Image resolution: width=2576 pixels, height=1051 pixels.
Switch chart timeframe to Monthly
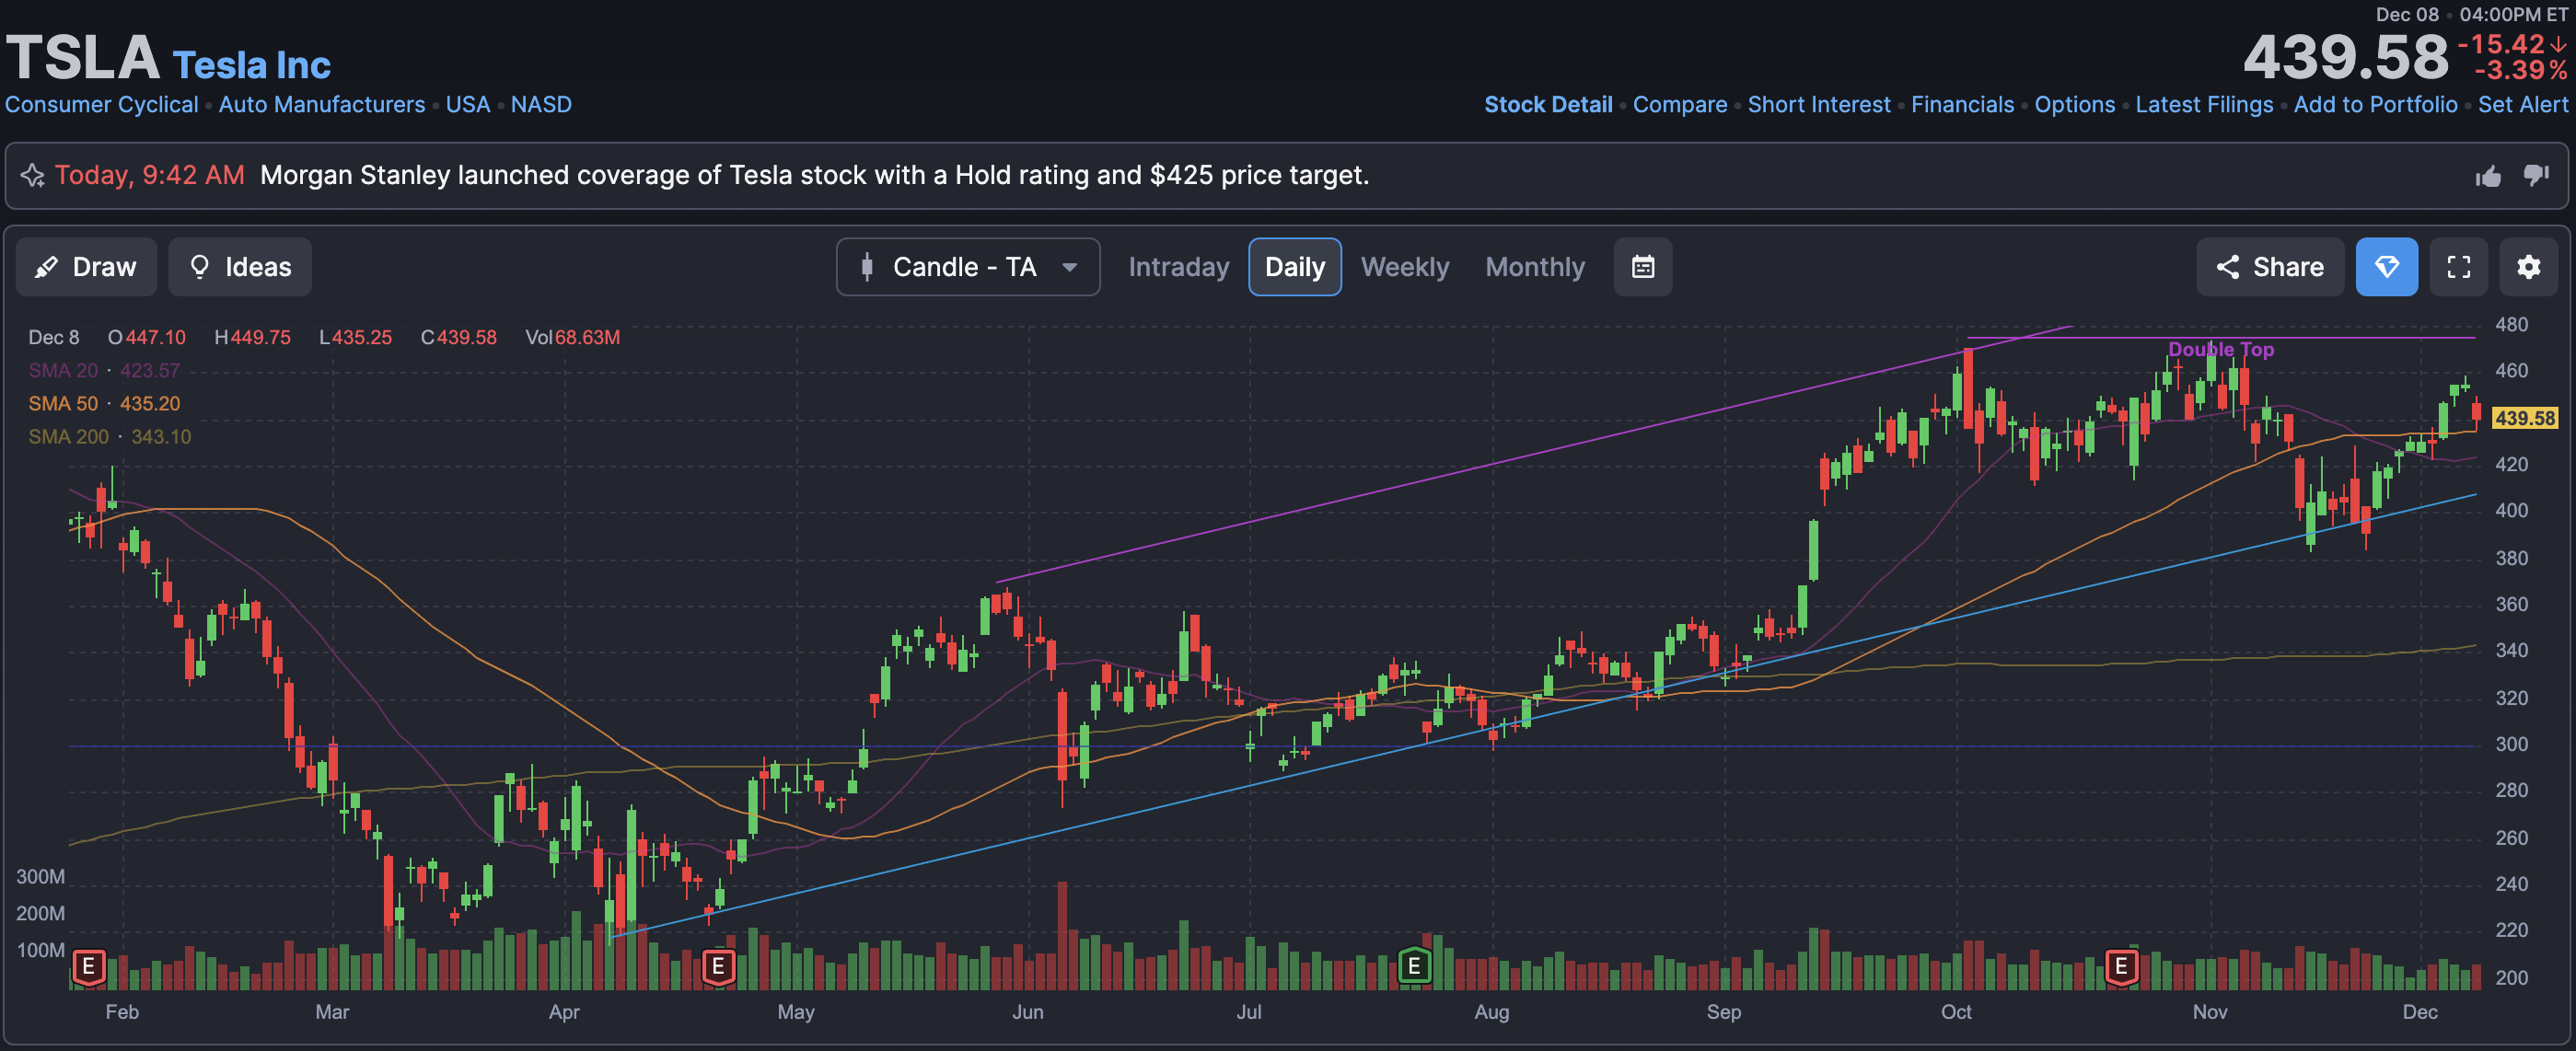tap(1534, 267)
